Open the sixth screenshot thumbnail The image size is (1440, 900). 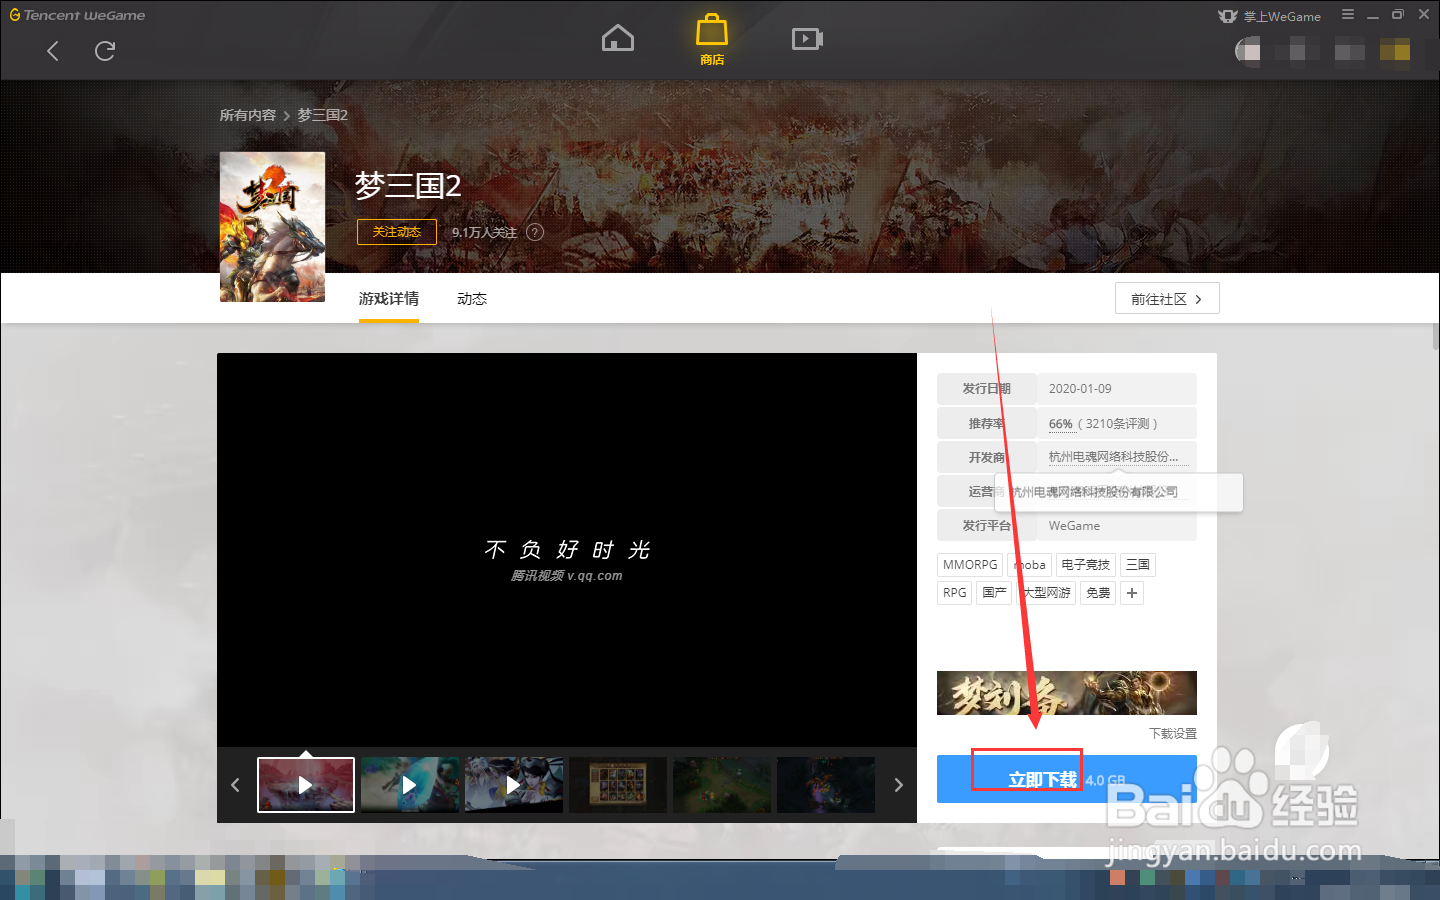point(826,785)
